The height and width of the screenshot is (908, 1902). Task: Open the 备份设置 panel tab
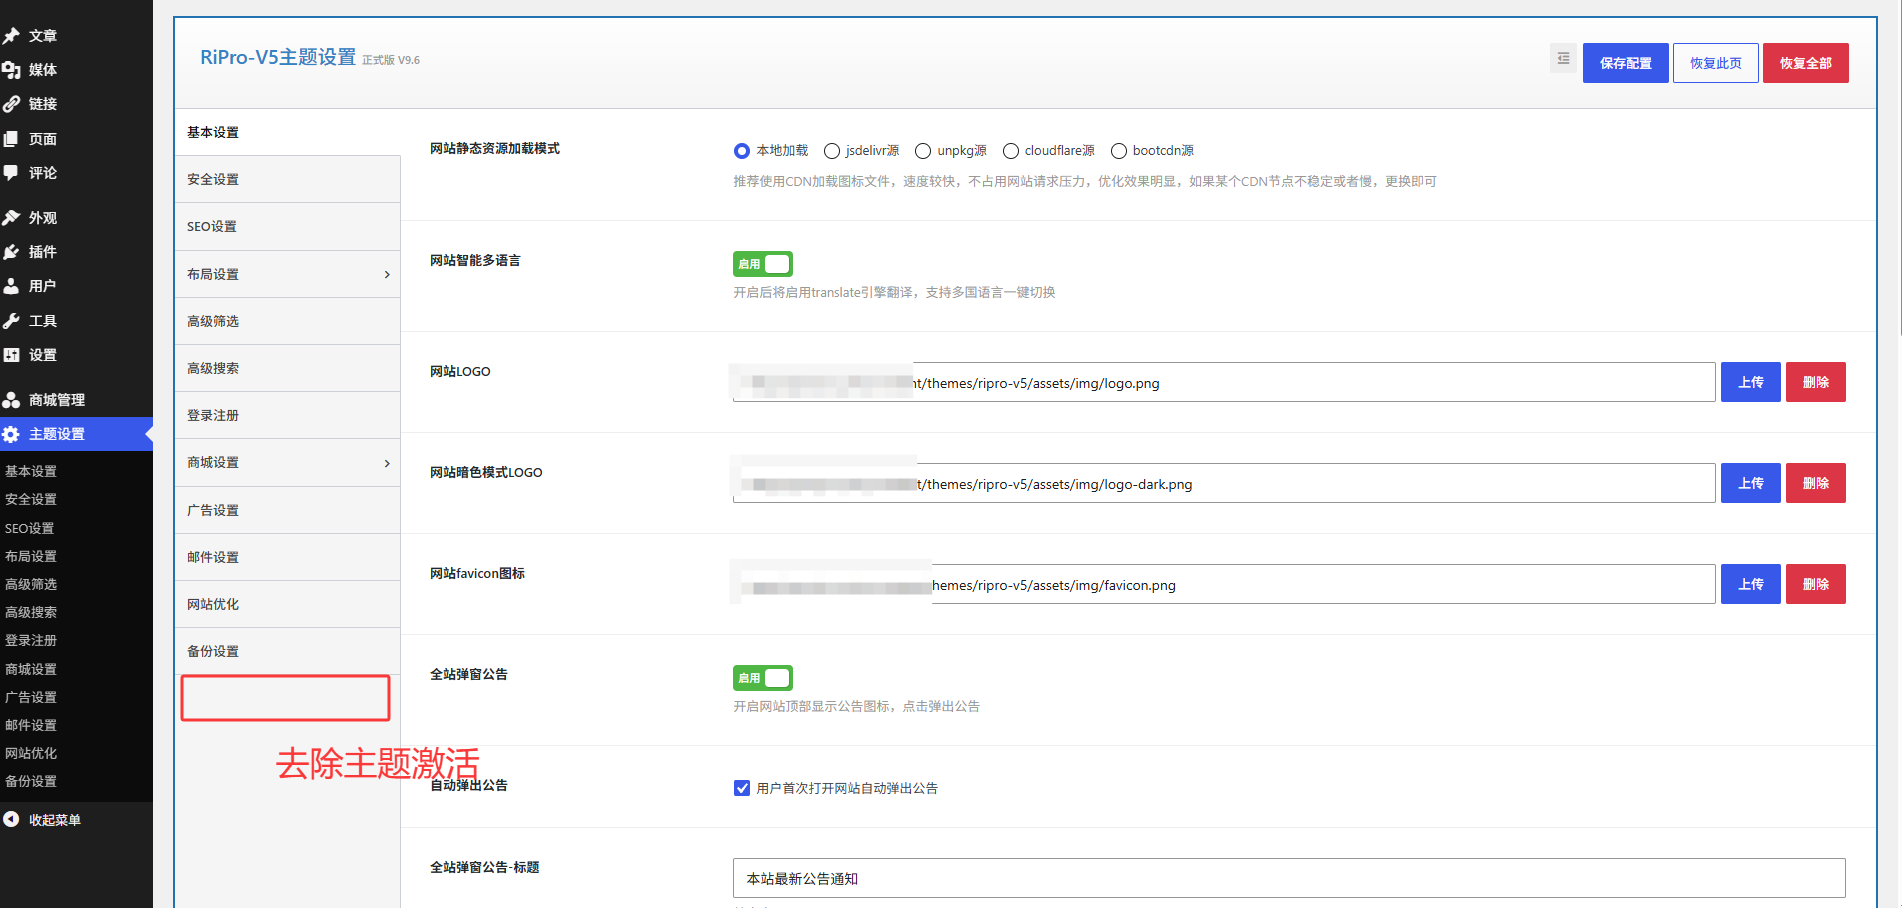pyautogui.click(x=288, y=652)
